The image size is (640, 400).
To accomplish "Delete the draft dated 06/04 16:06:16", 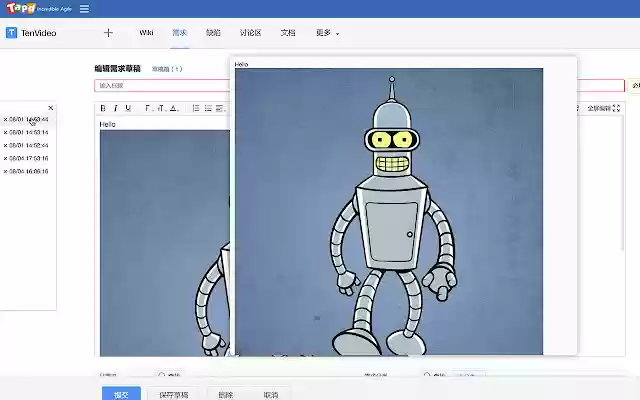I will [5, 171].
